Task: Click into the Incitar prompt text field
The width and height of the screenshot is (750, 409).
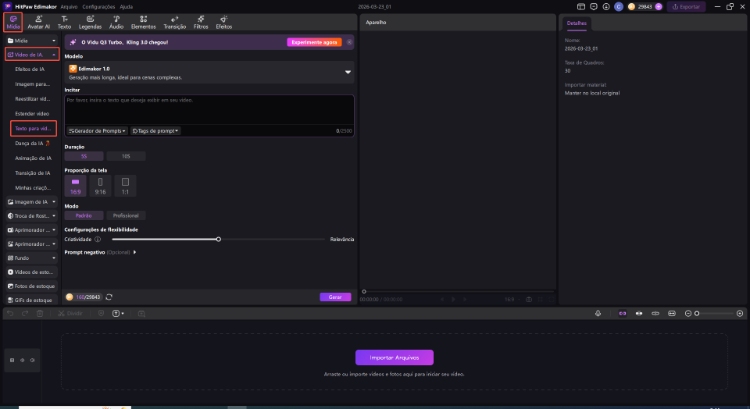Action: [x=210, y=110]
